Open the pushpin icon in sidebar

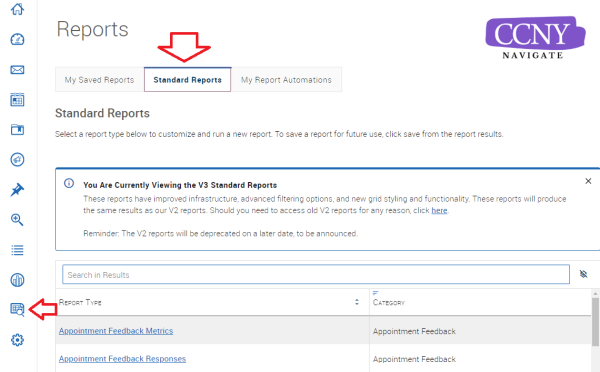[x=17, y=190]
